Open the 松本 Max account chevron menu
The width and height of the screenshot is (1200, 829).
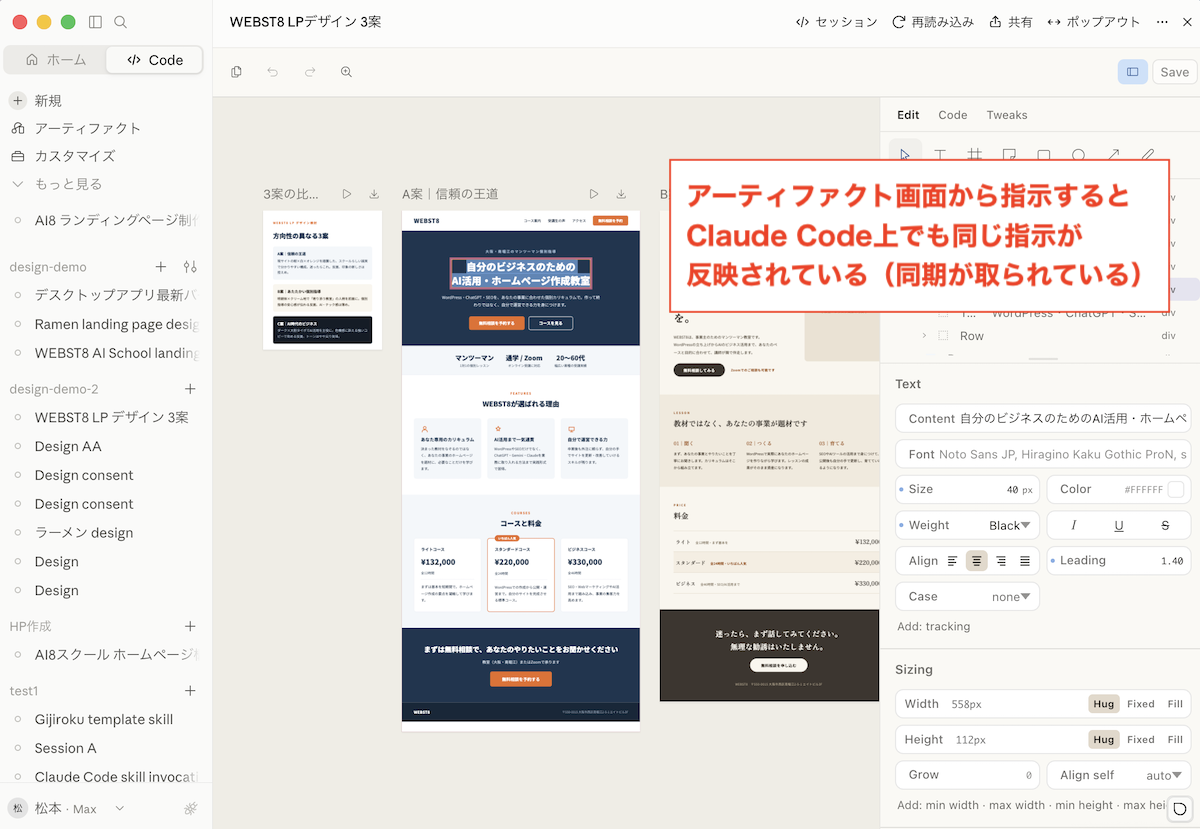click(120, 808)
